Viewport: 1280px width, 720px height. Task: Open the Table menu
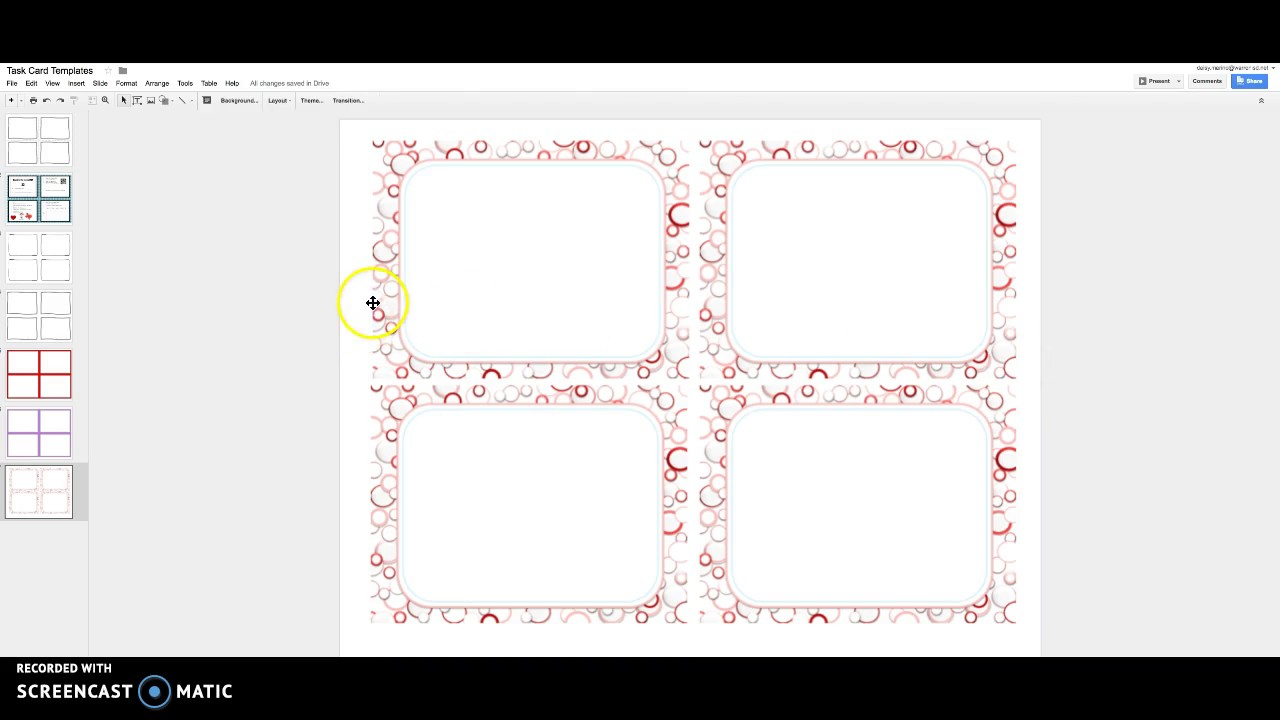point(209,83)
